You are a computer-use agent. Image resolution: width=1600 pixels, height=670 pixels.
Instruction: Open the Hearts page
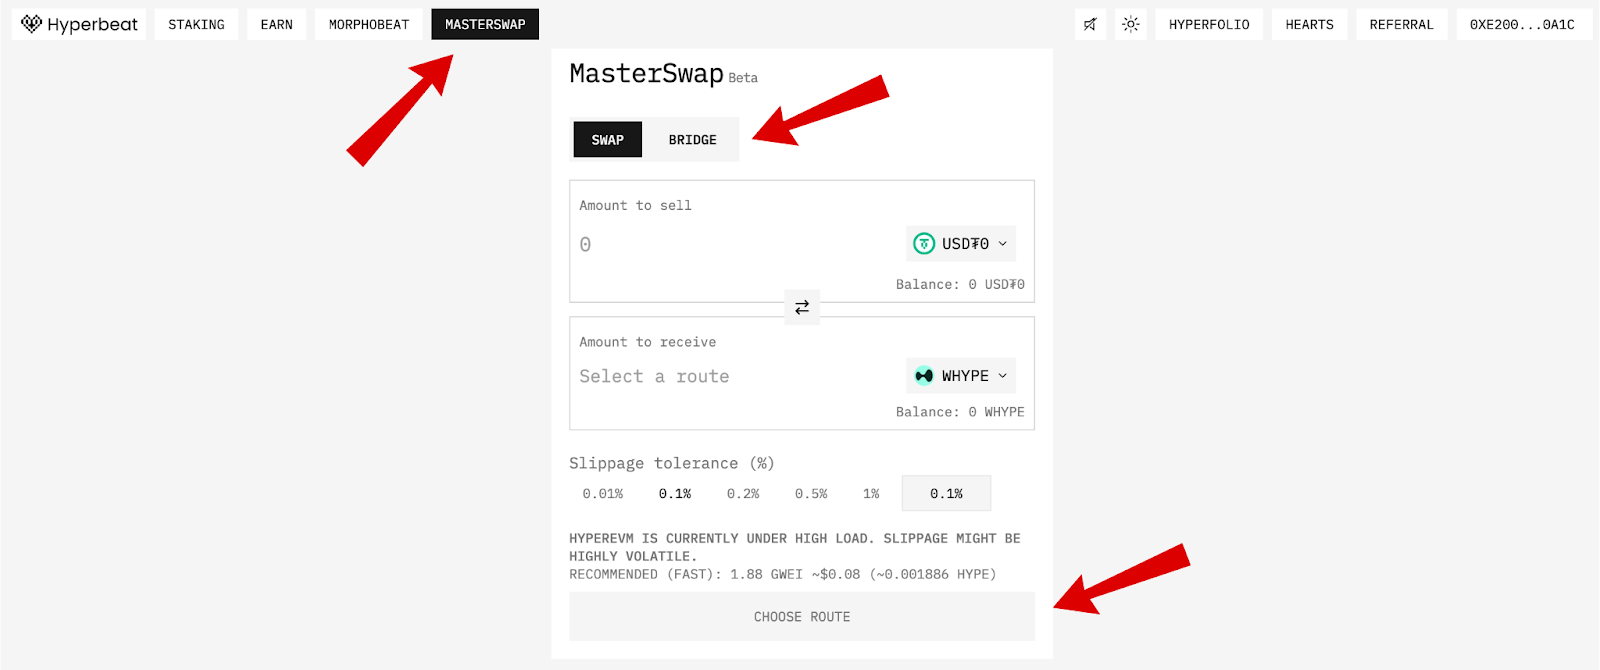[1310, 24]
